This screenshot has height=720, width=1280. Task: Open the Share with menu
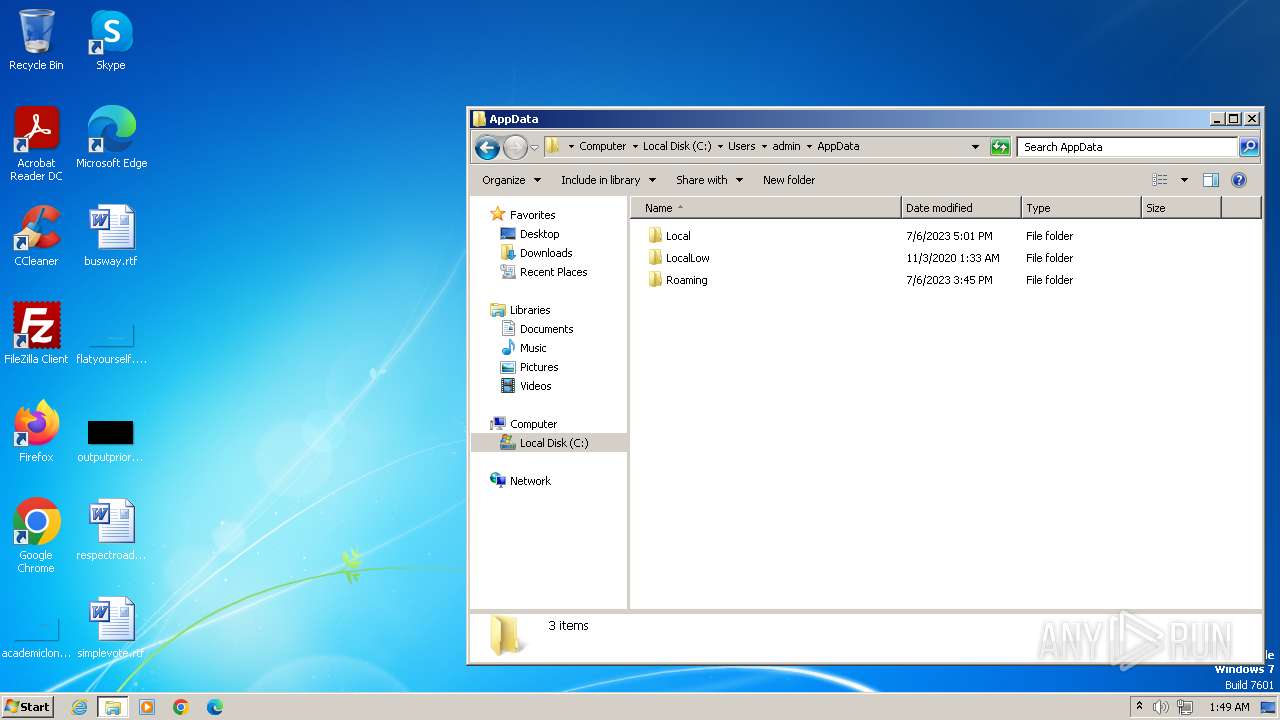tap(709, 180)
